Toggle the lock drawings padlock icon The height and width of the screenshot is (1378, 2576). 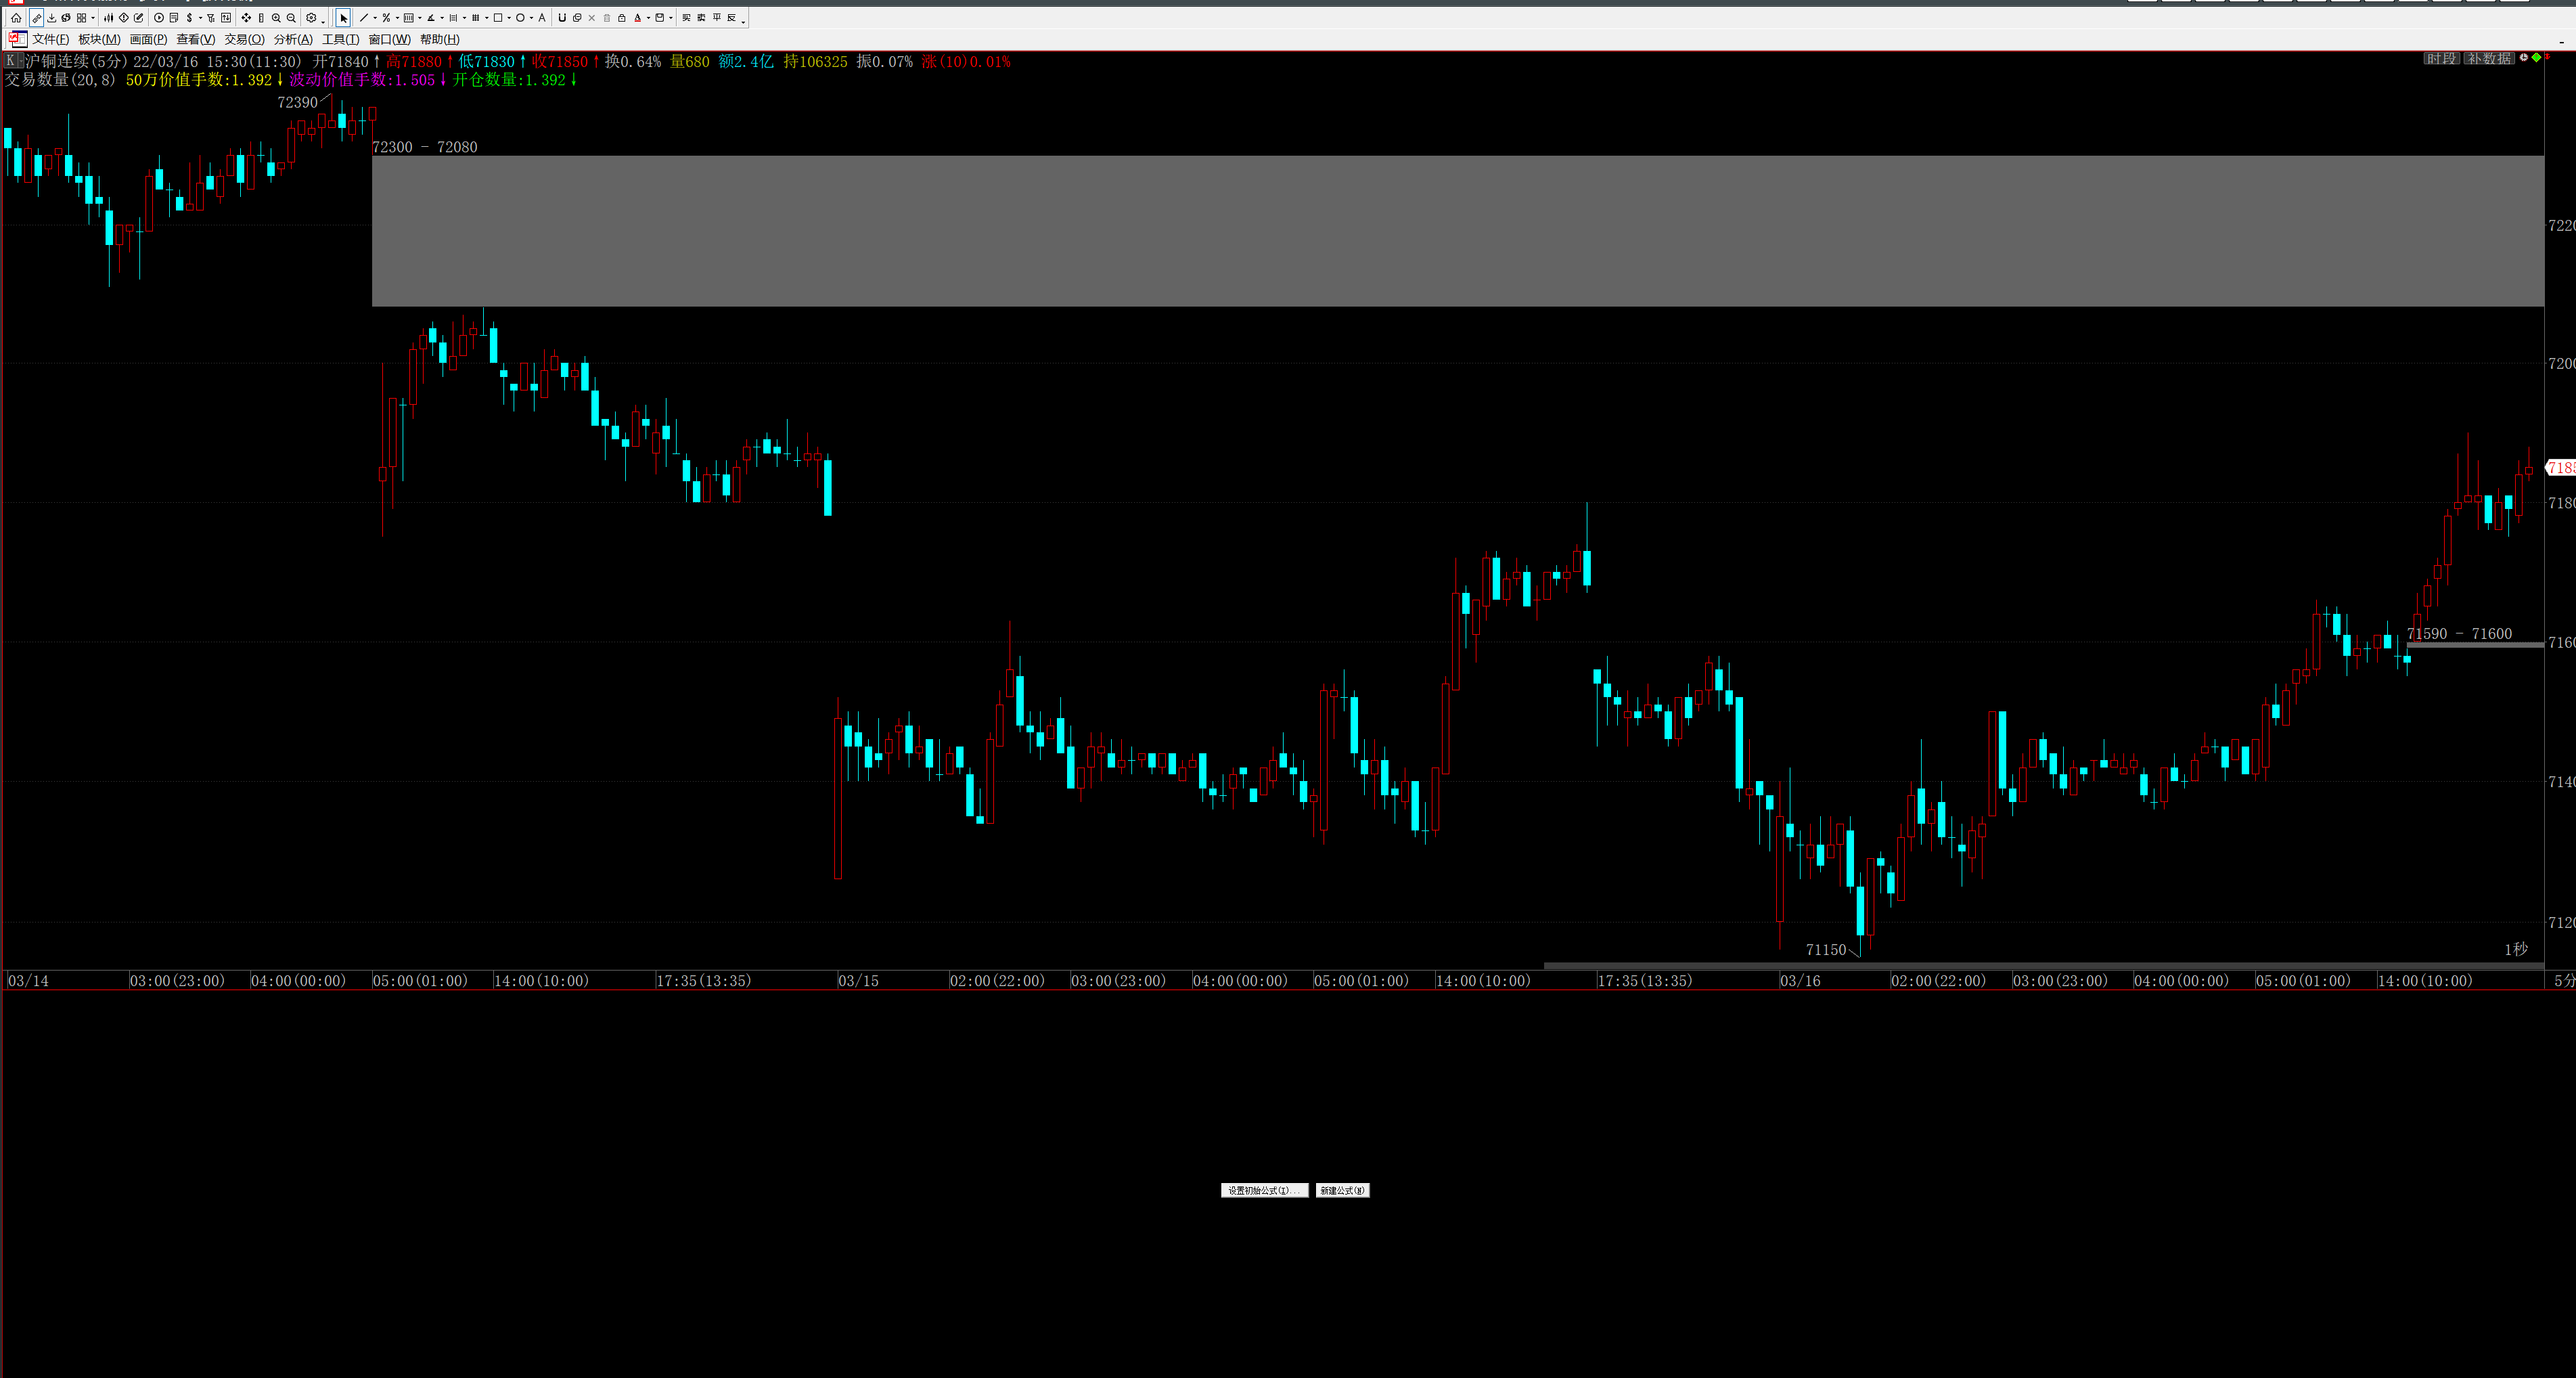[622, 18]
